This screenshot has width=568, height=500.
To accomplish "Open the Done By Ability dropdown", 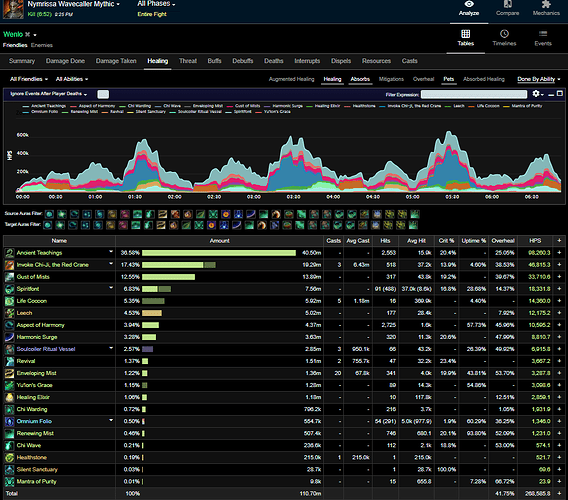I will tap(539, 79).
